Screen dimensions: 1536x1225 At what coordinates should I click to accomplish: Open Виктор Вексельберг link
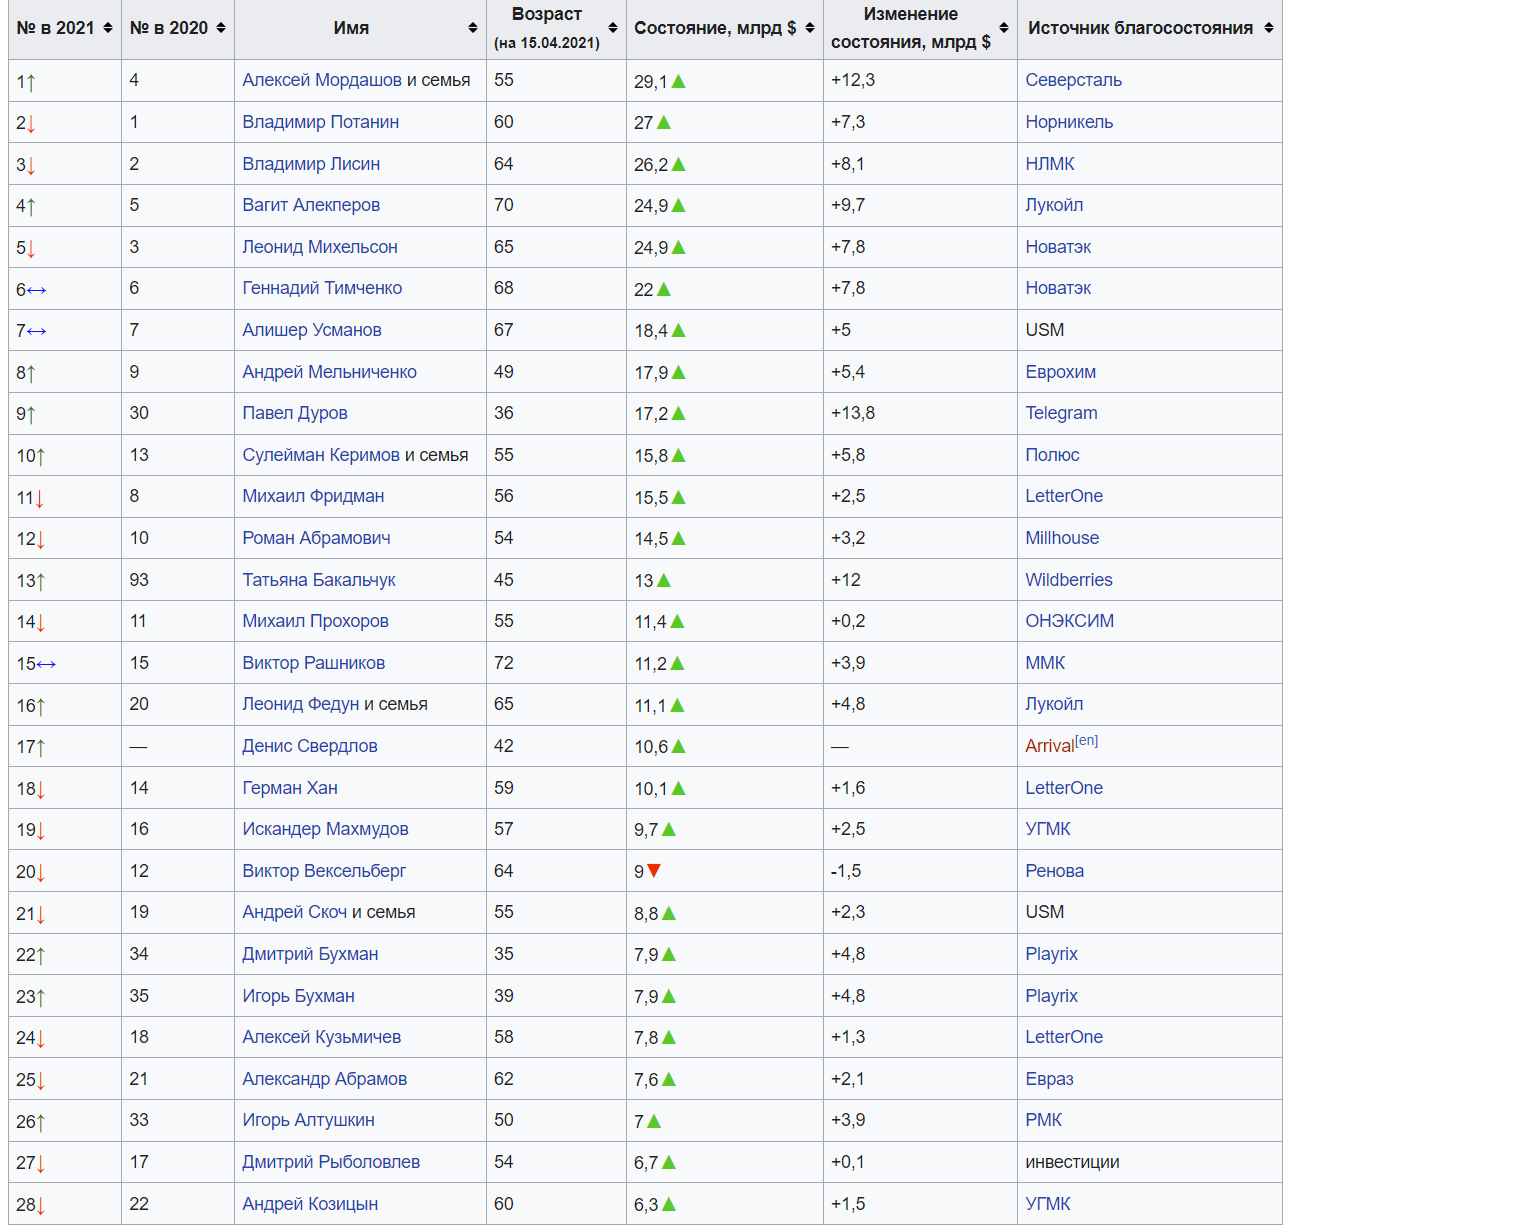[324, 871]
